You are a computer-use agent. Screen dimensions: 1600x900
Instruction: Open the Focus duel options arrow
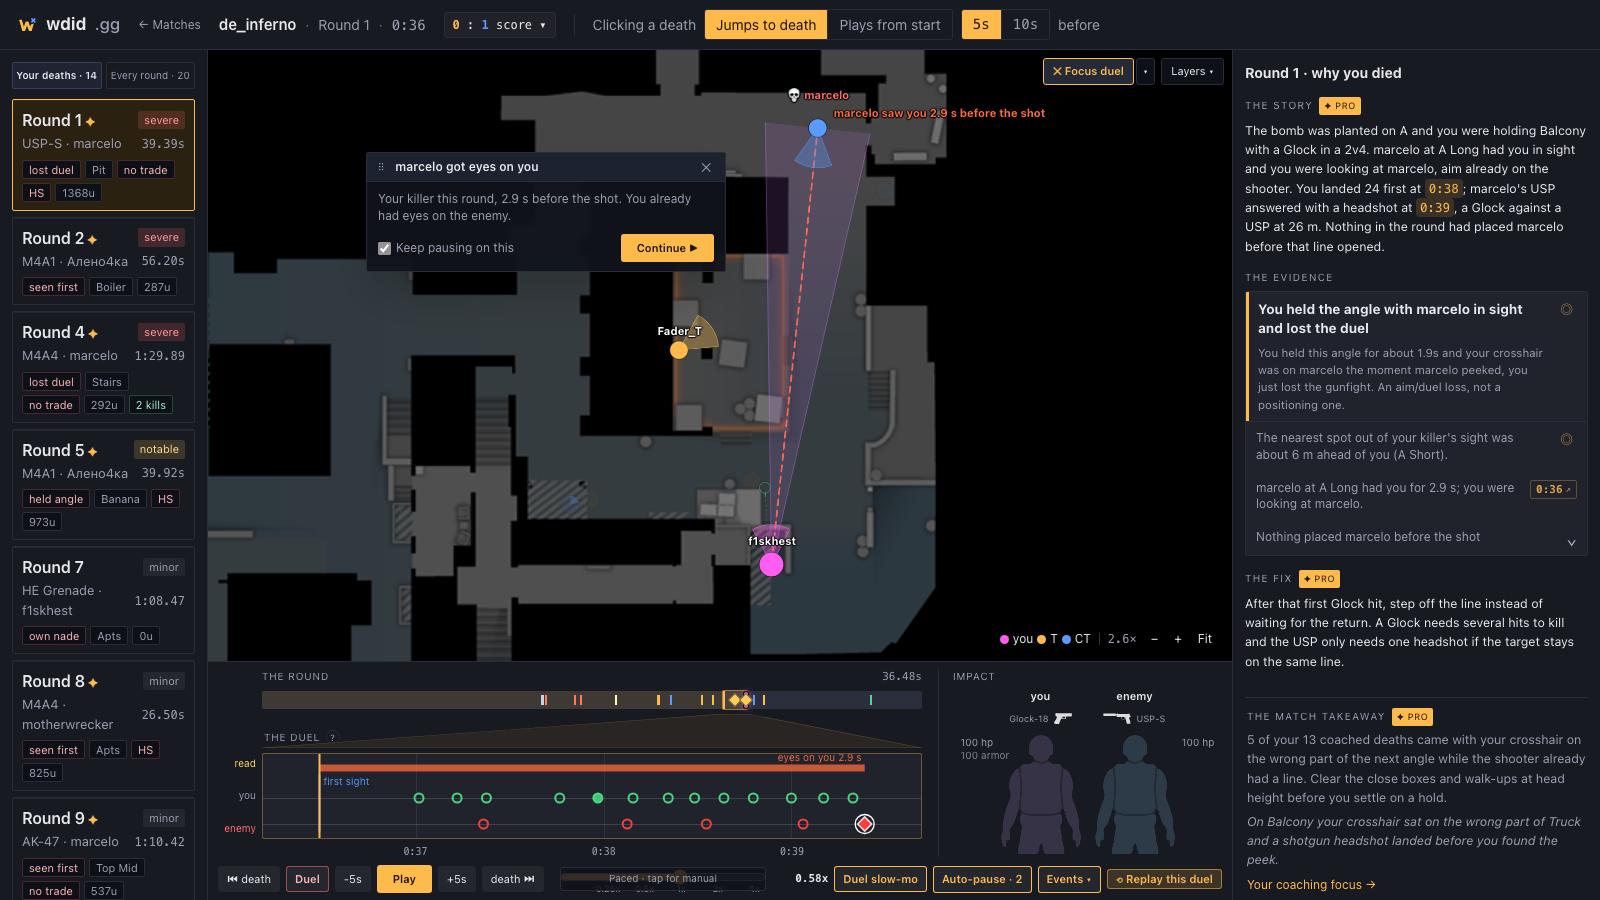tap(1146, 72)
